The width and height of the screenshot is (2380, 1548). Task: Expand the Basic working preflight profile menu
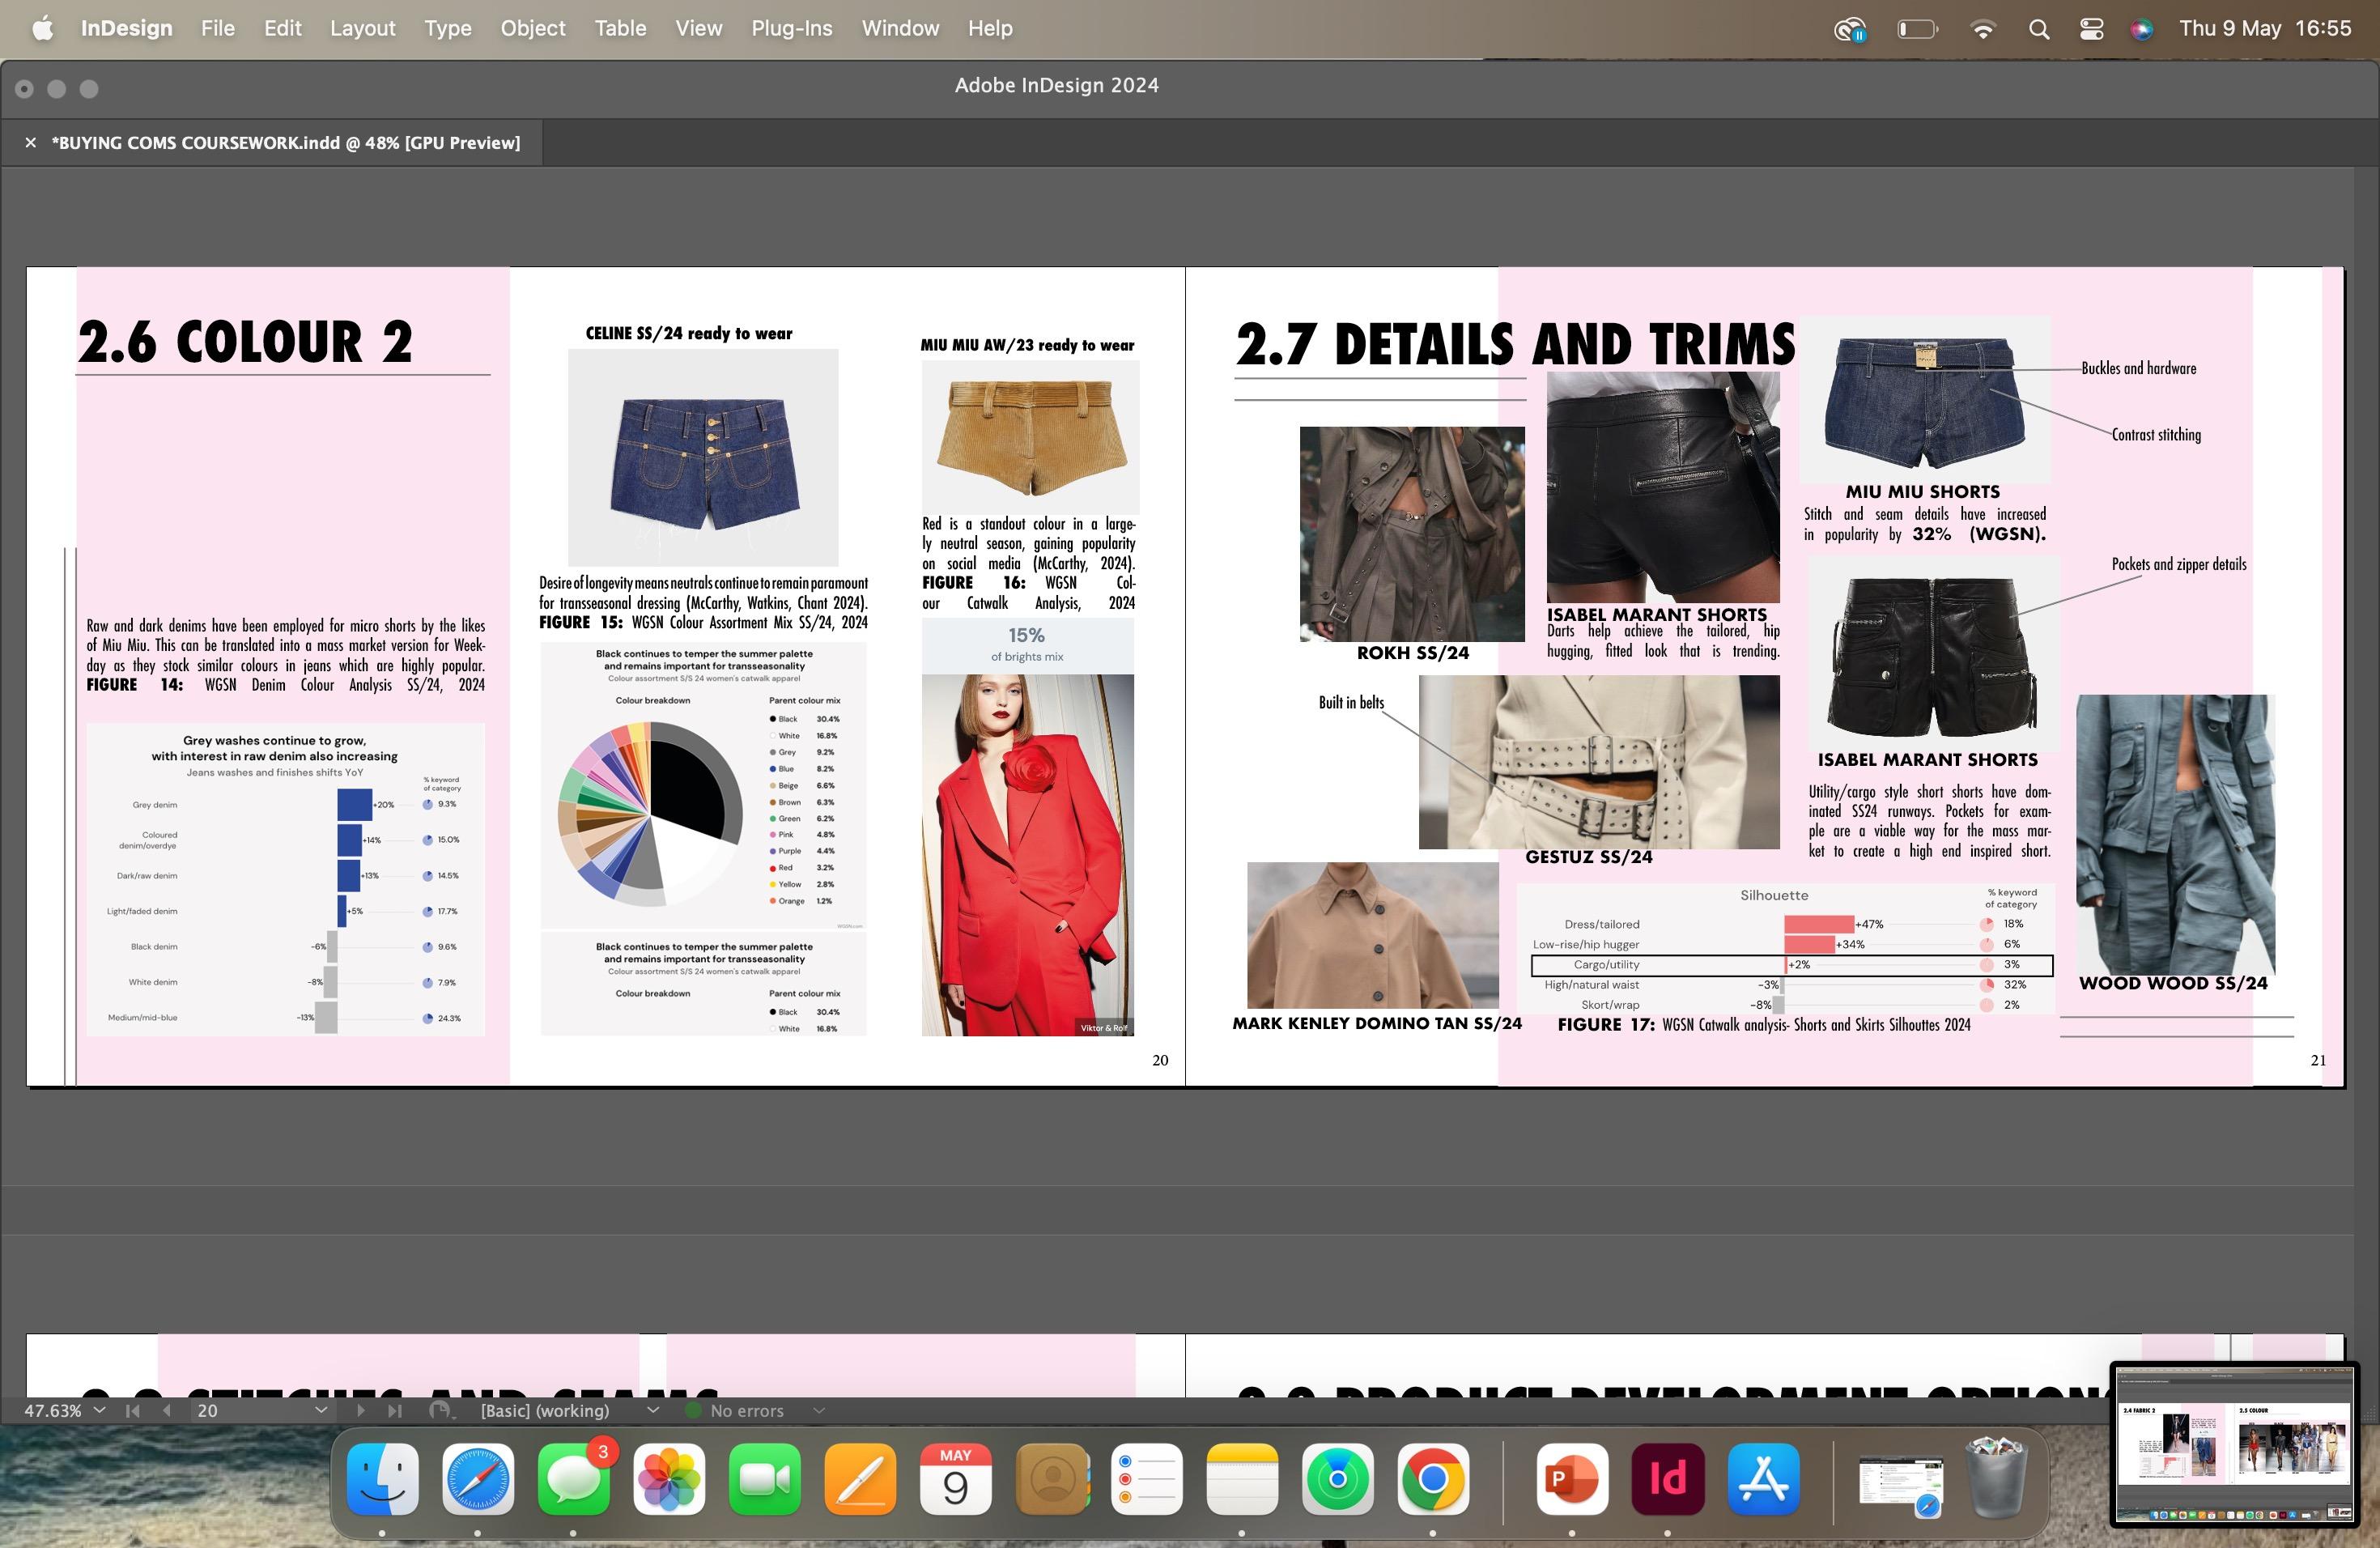click(653, 1410)
